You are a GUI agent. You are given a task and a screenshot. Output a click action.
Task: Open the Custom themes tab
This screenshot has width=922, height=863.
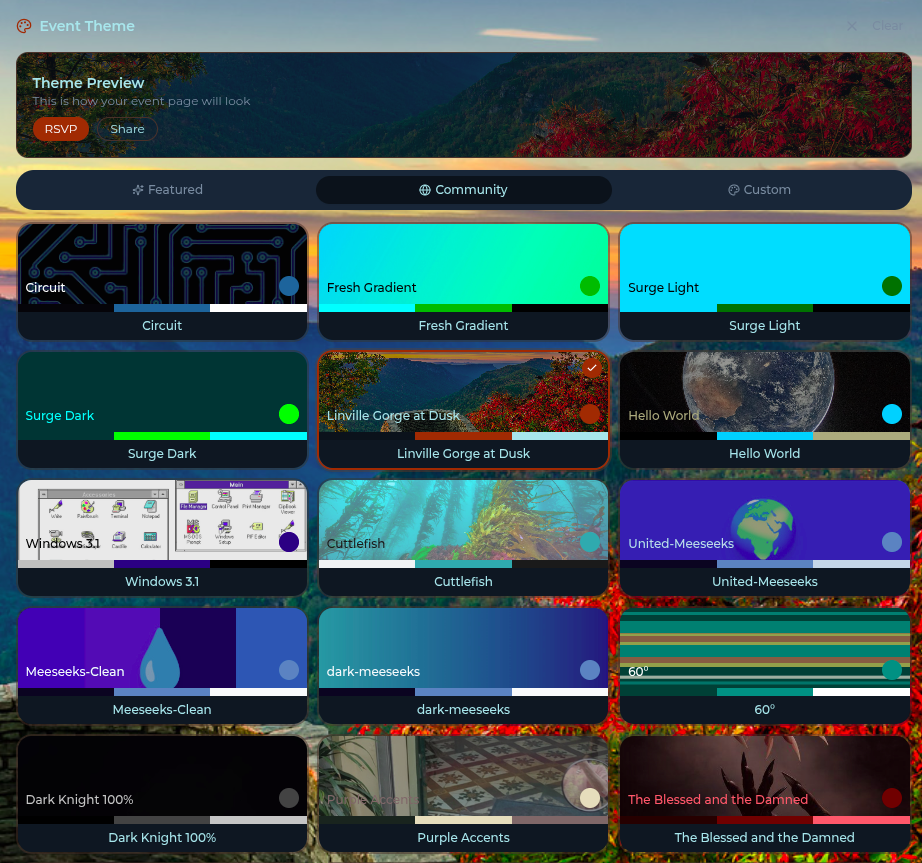tap(759, 190)
